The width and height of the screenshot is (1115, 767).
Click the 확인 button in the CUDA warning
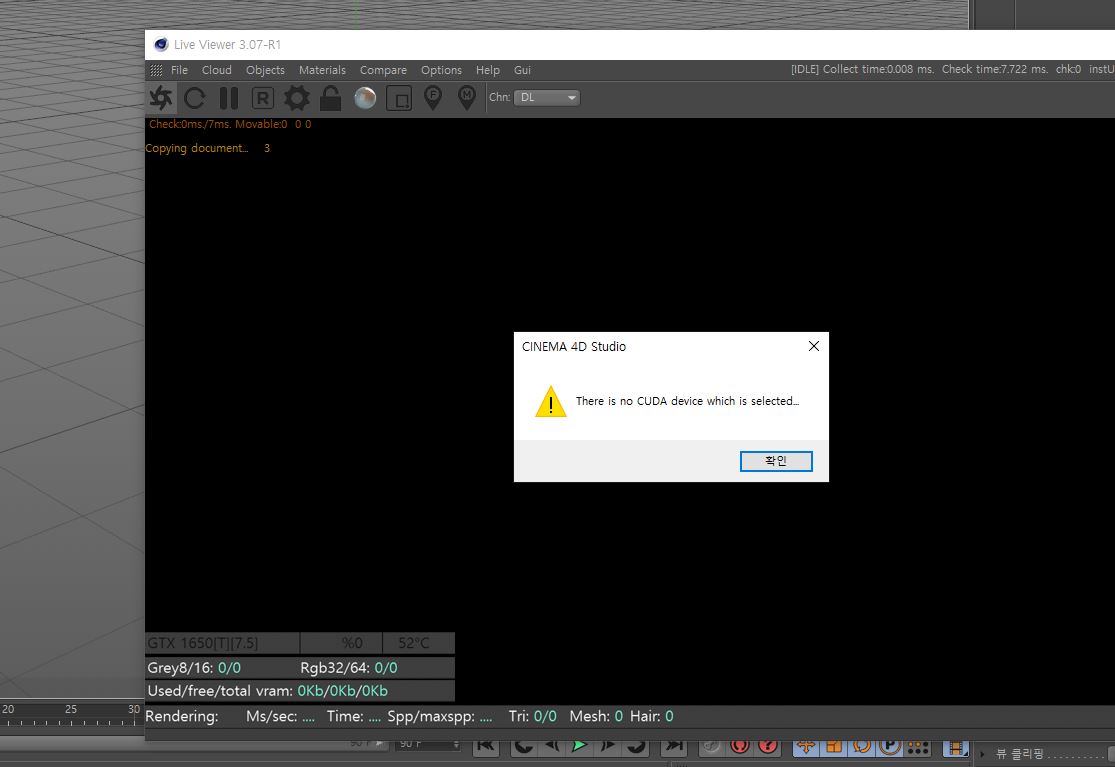[x=776, y=461]
